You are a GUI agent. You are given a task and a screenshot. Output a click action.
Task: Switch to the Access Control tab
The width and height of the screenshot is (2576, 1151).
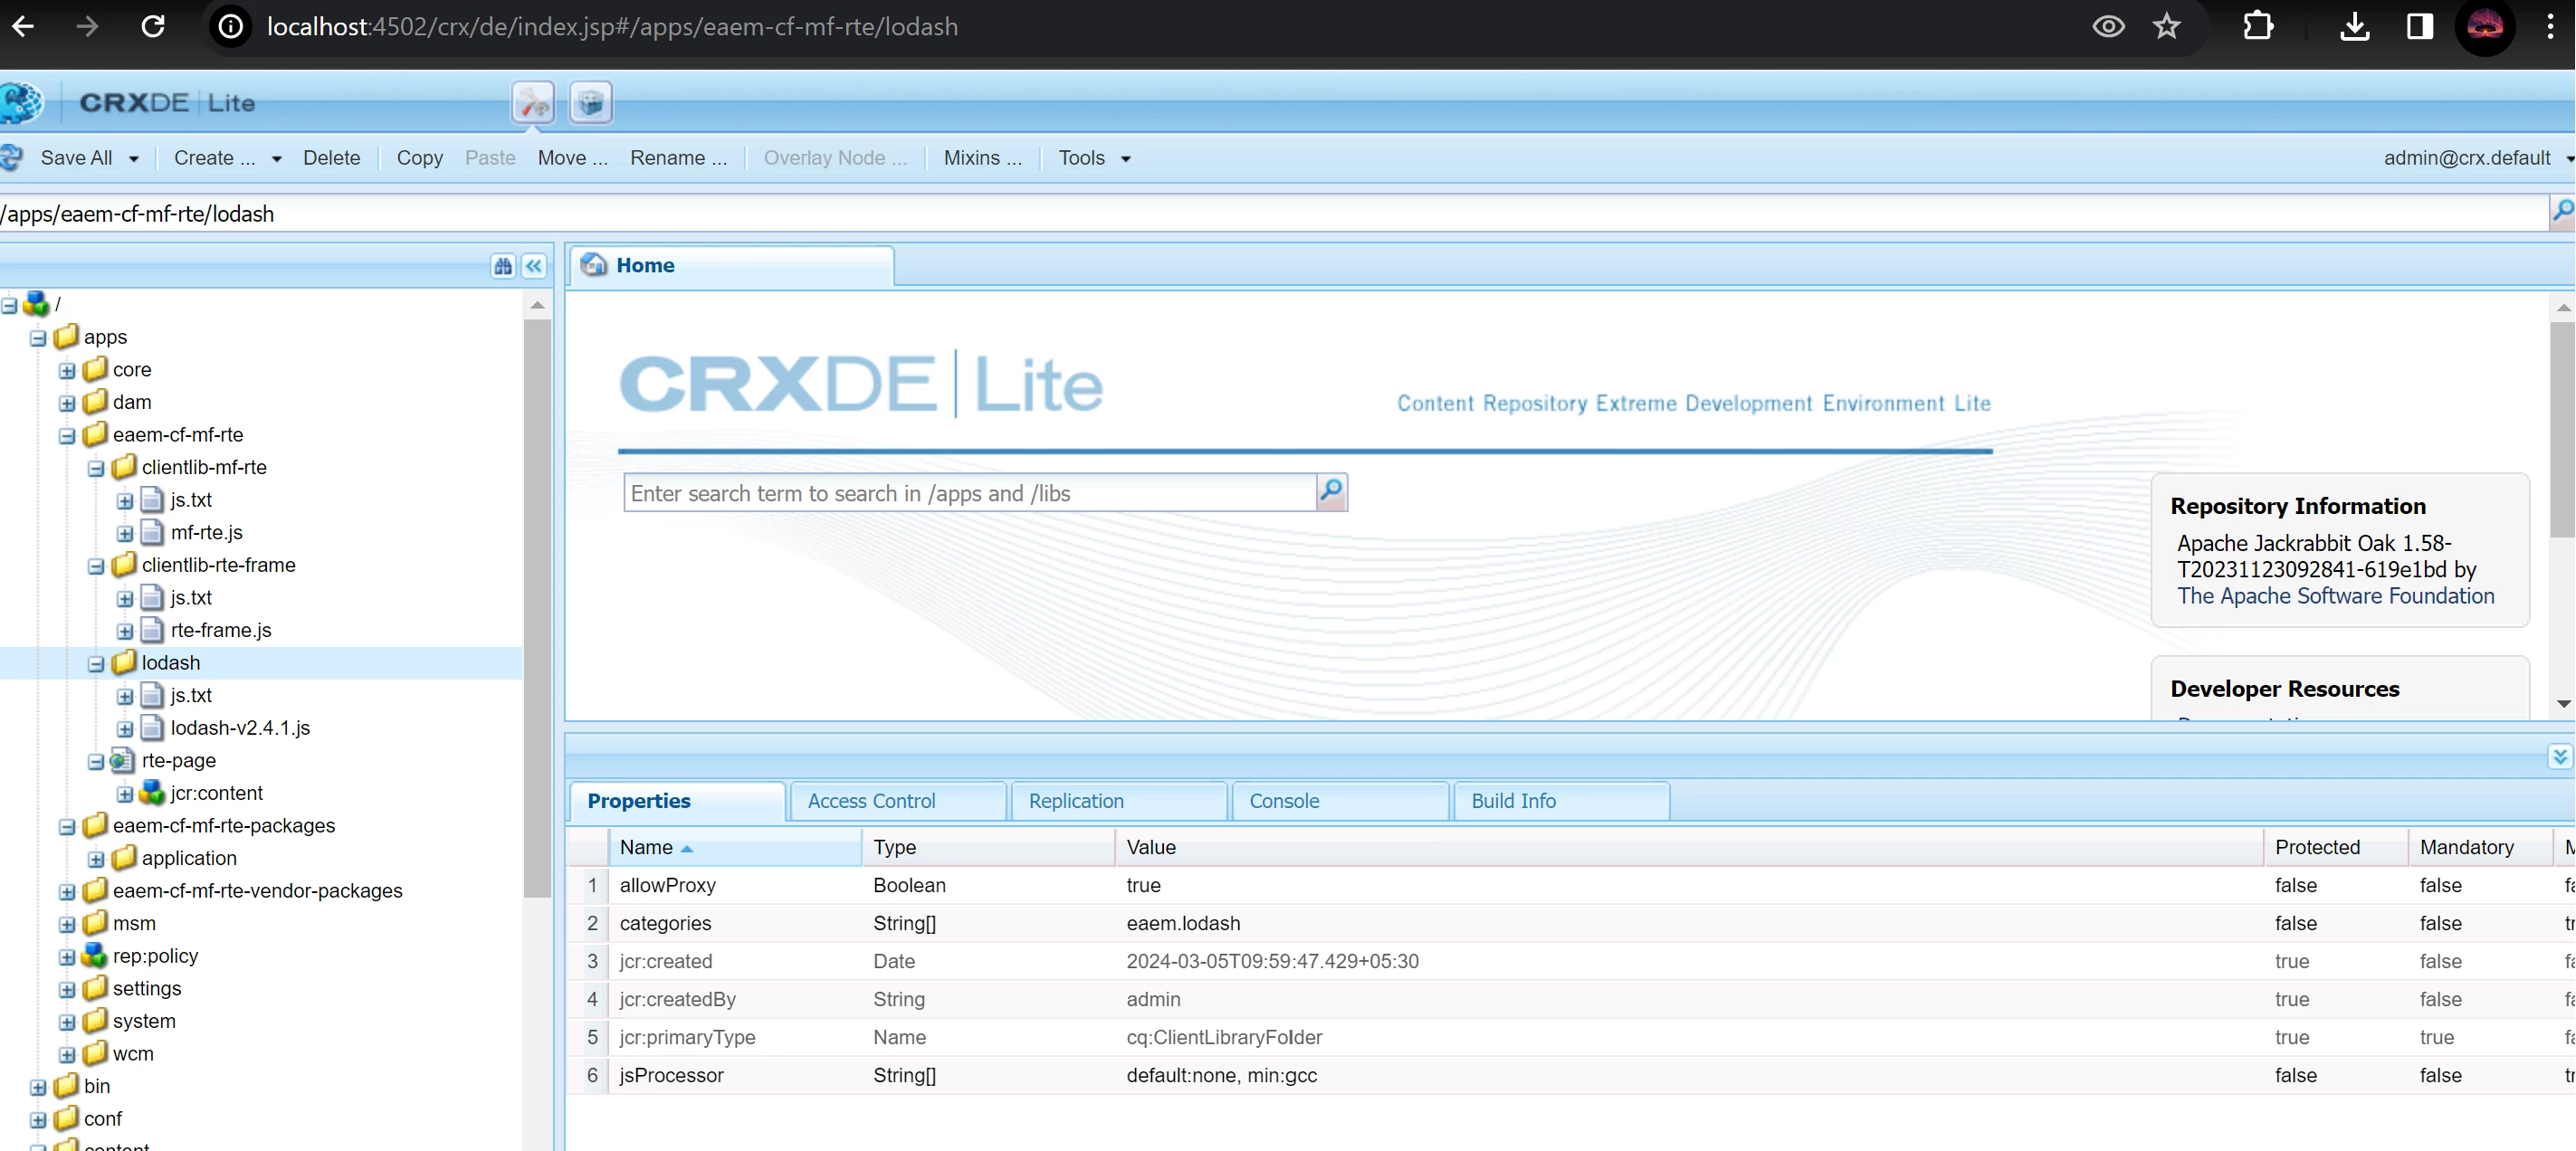(x=871, y=801)
